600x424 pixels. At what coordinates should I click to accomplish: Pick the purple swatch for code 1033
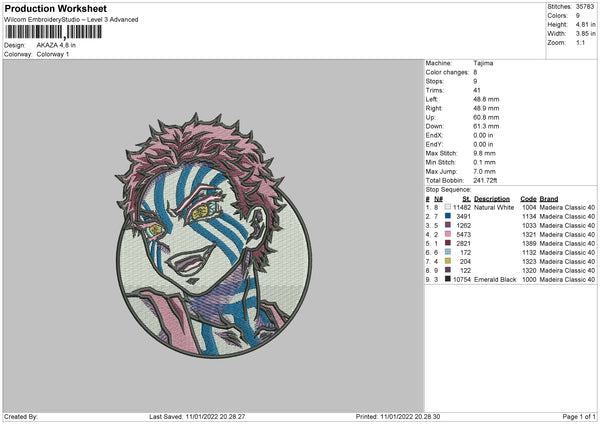click(x=448, y=225)
